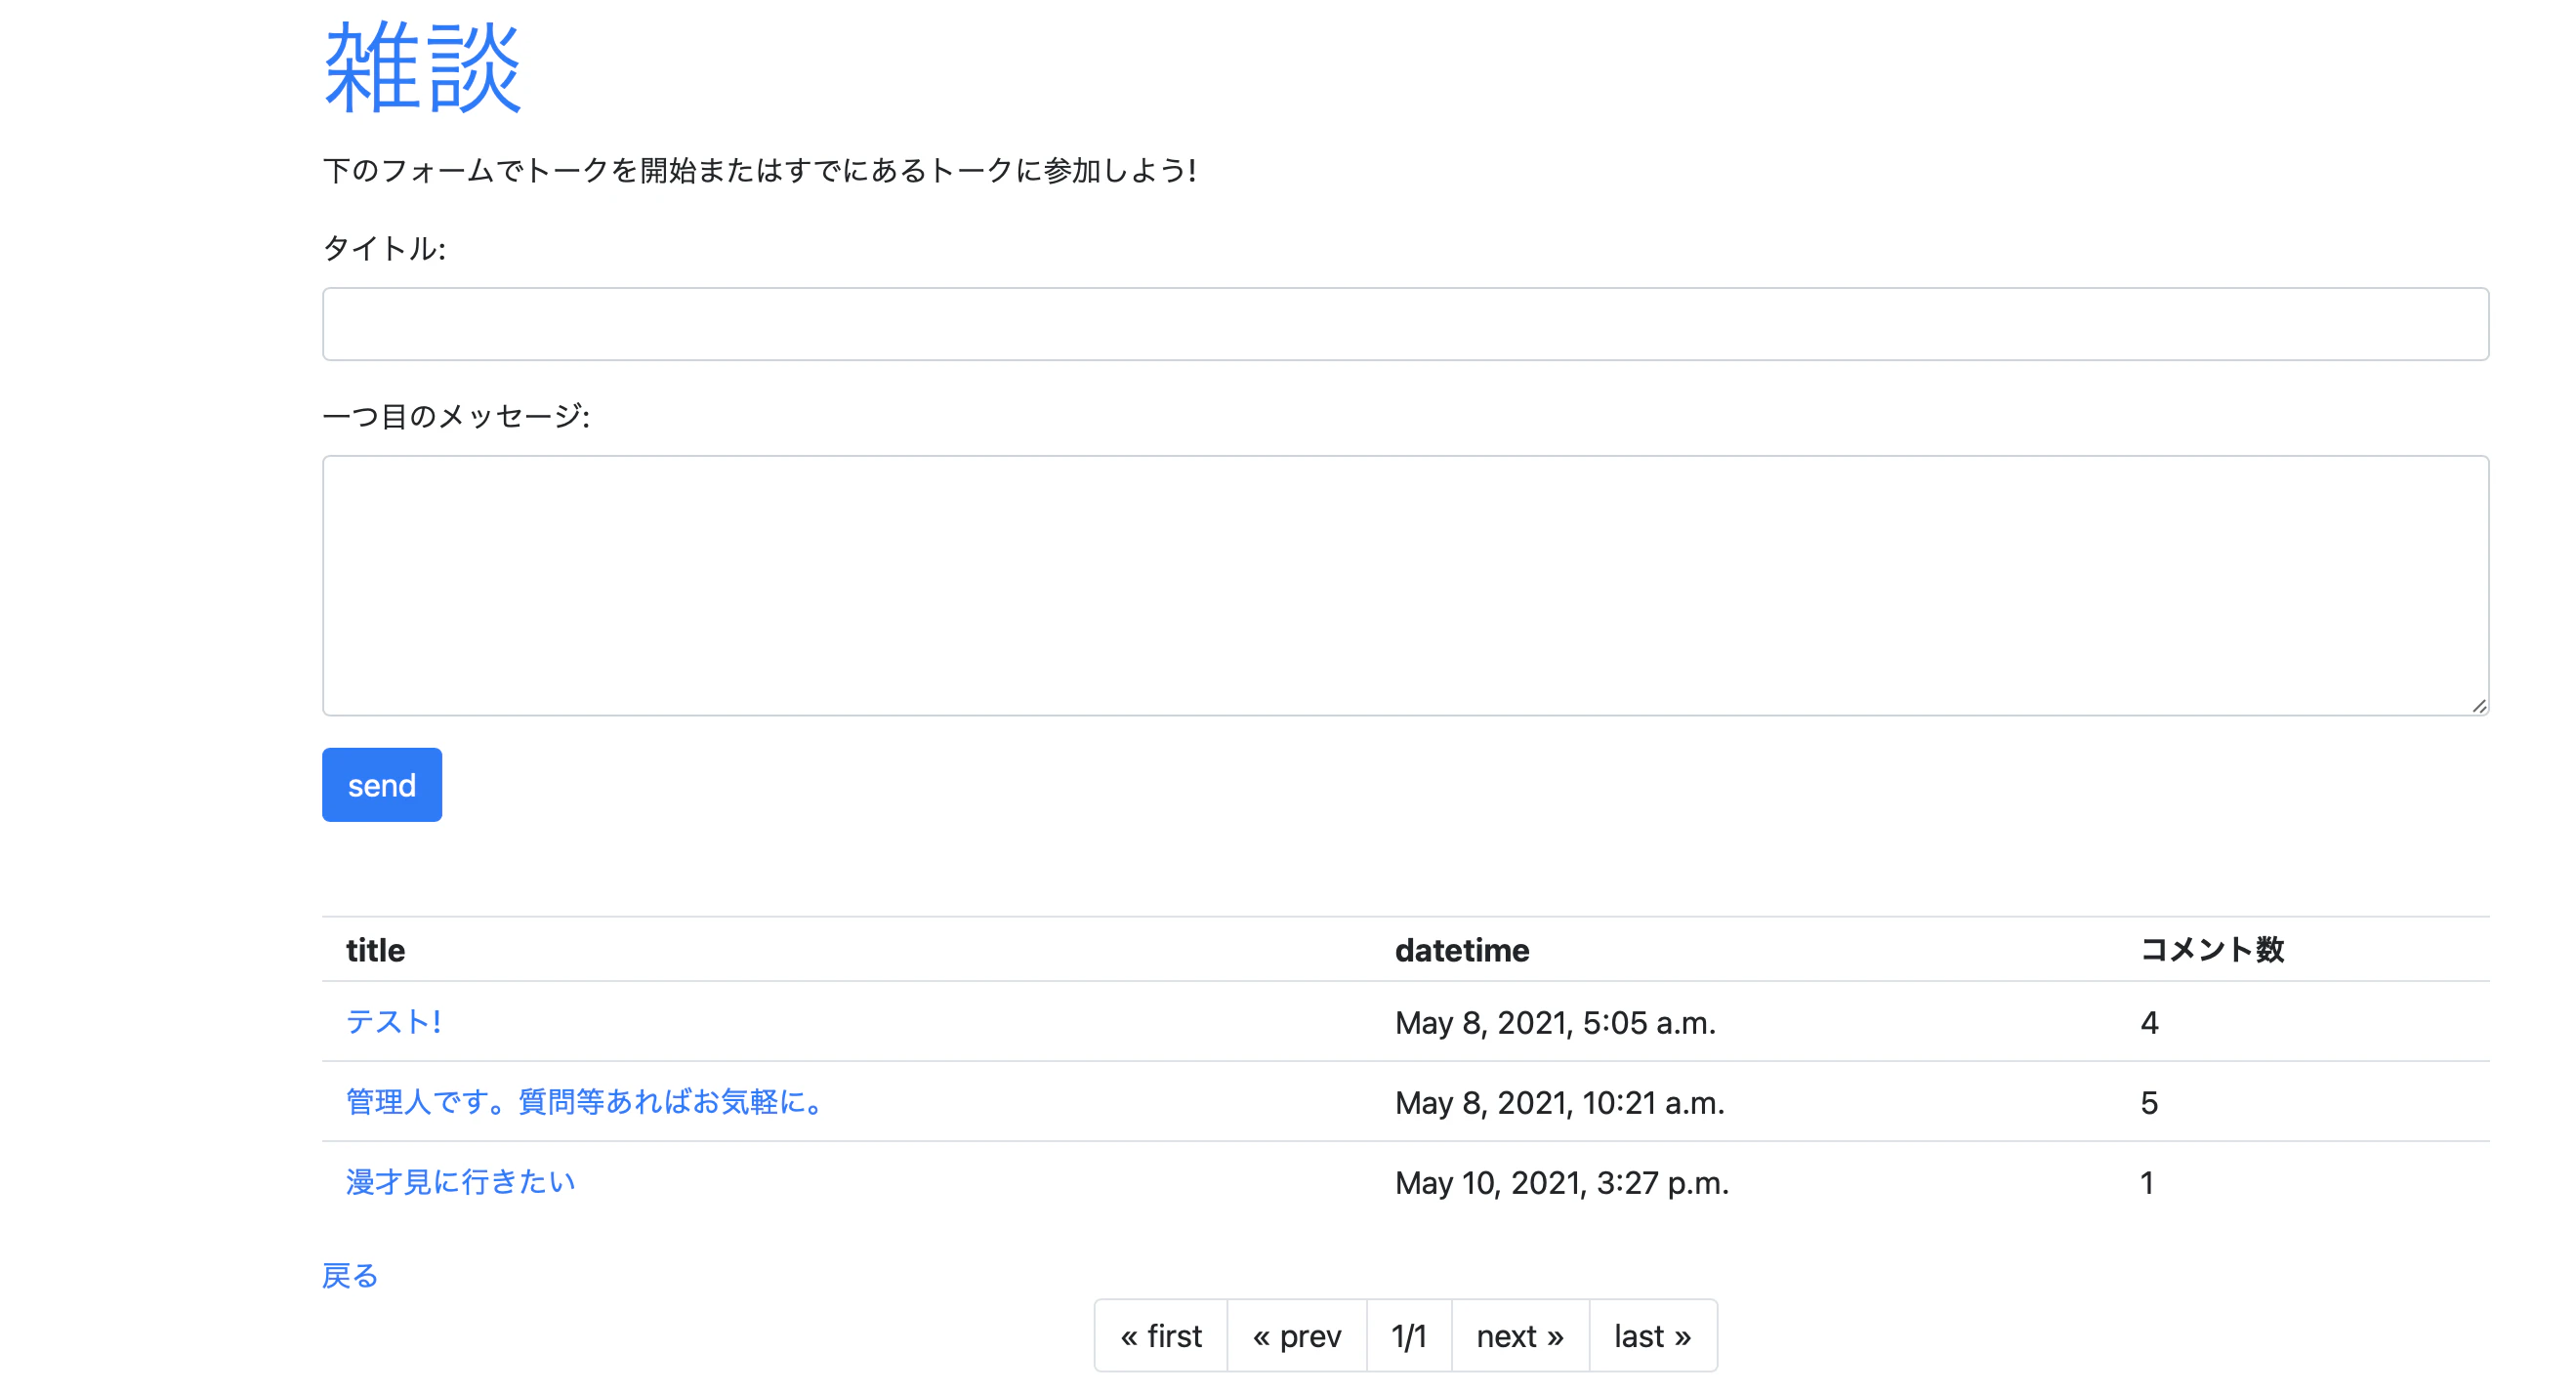Click comment count 5 in 管理人です row
The width and height of the screenshot is (2576, 1392).
(2149, 1102)
